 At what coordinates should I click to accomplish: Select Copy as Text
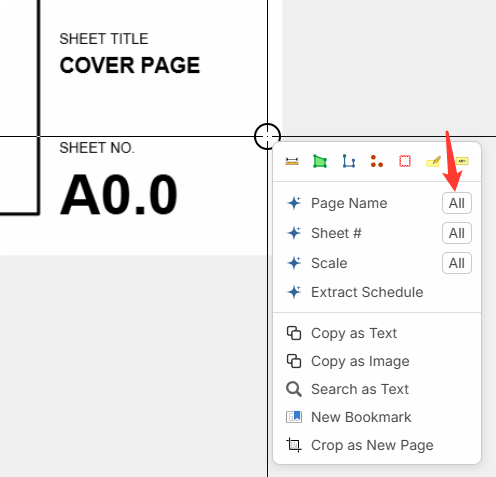click(x=354, y=333)
